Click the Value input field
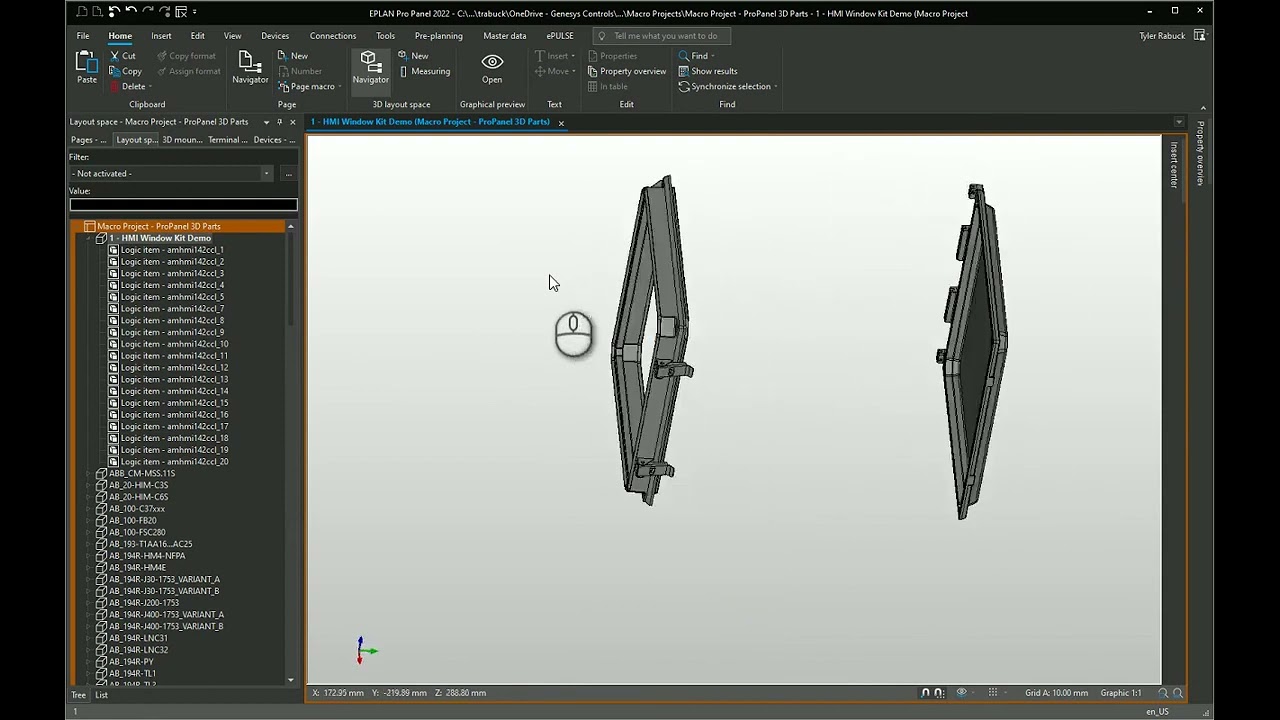1280x720 pixels. [x=183, y=205]
